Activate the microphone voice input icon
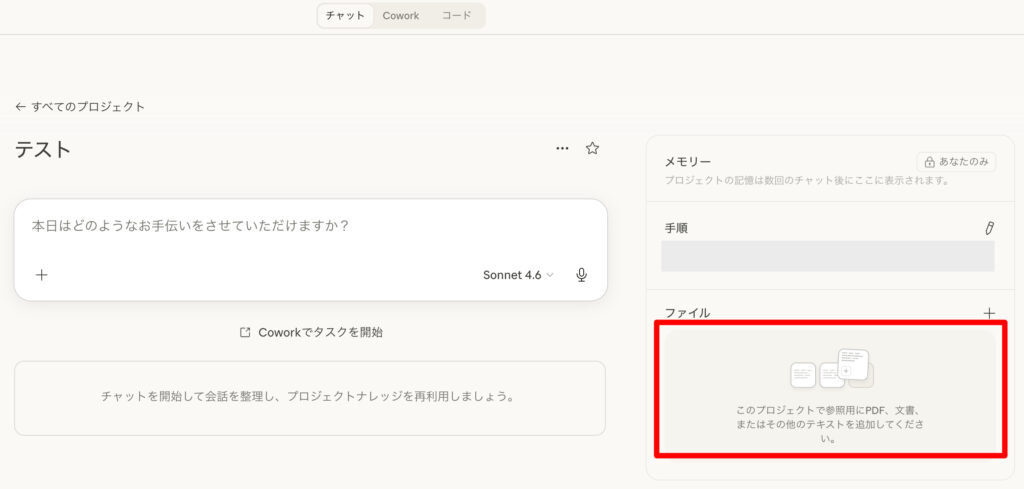 (x=581, y=275)
